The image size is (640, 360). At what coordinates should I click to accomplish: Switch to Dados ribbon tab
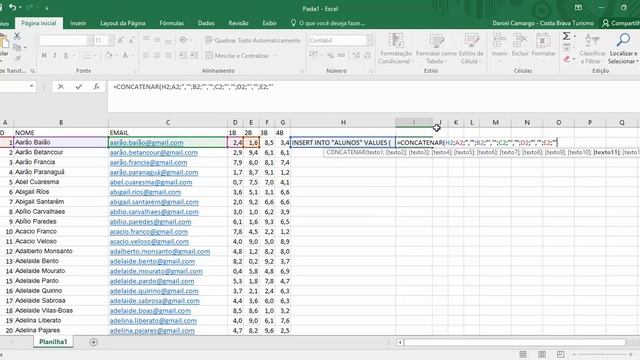click(x=206, y=23)
